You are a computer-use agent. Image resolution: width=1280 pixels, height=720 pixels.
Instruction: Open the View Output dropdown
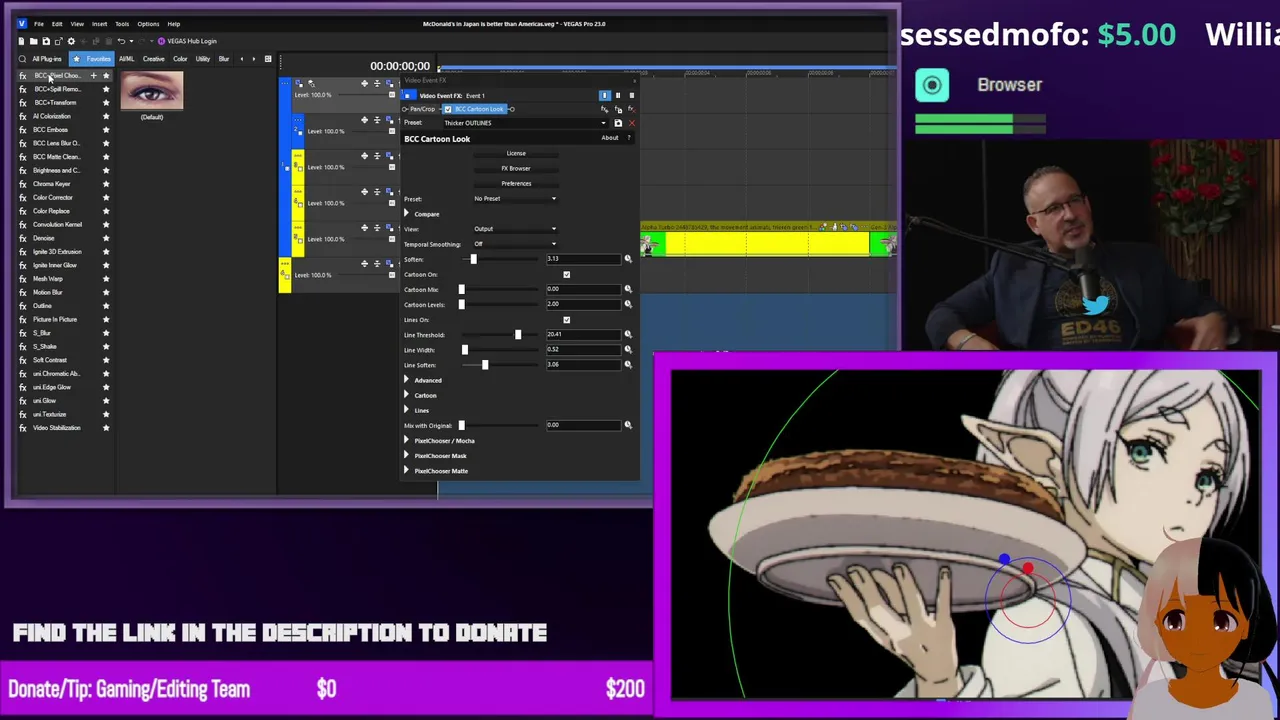tap(515, 229)
